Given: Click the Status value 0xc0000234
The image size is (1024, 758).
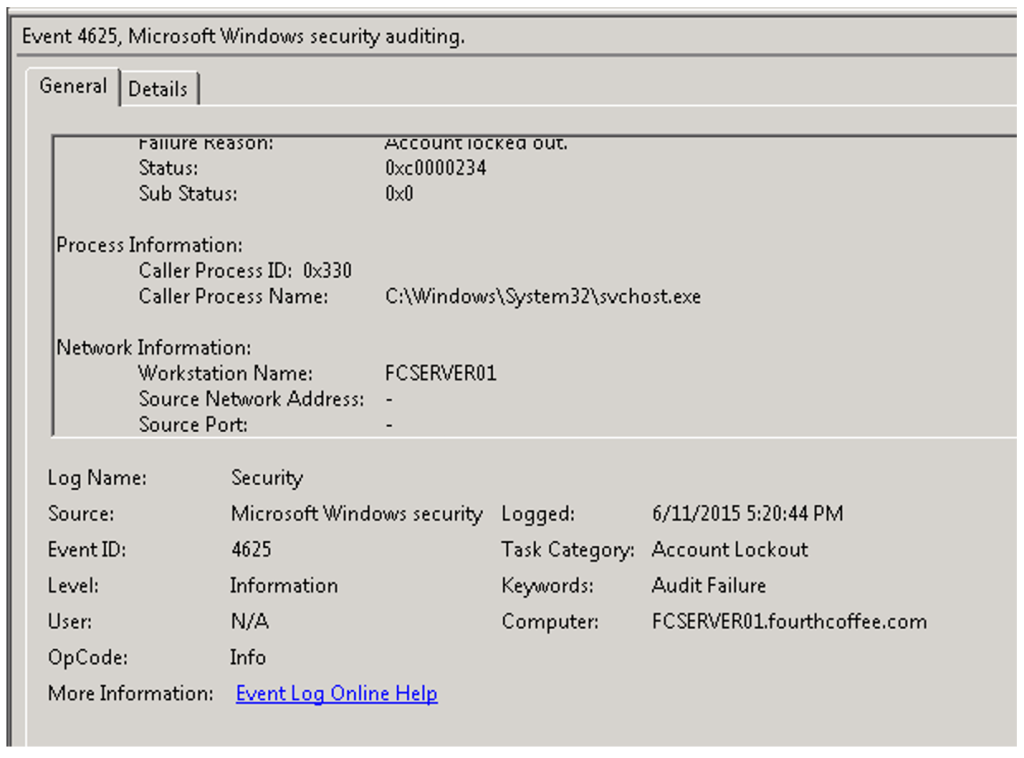Looking at the screenshot, I should tap(435, 168).
